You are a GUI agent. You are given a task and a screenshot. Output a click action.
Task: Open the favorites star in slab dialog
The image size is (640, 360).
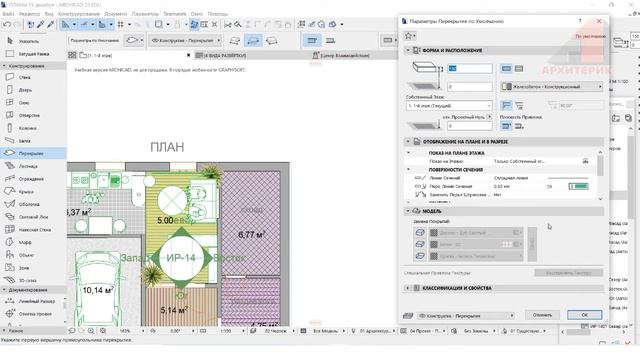409,36
